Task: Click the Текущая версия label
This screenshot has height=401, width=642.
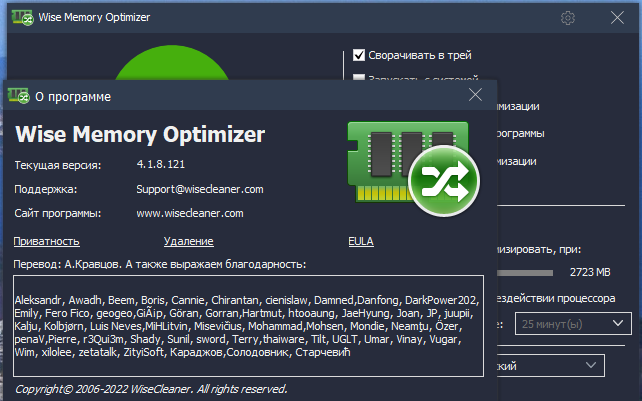Action: pyautogui.click(x=58, y=165)
